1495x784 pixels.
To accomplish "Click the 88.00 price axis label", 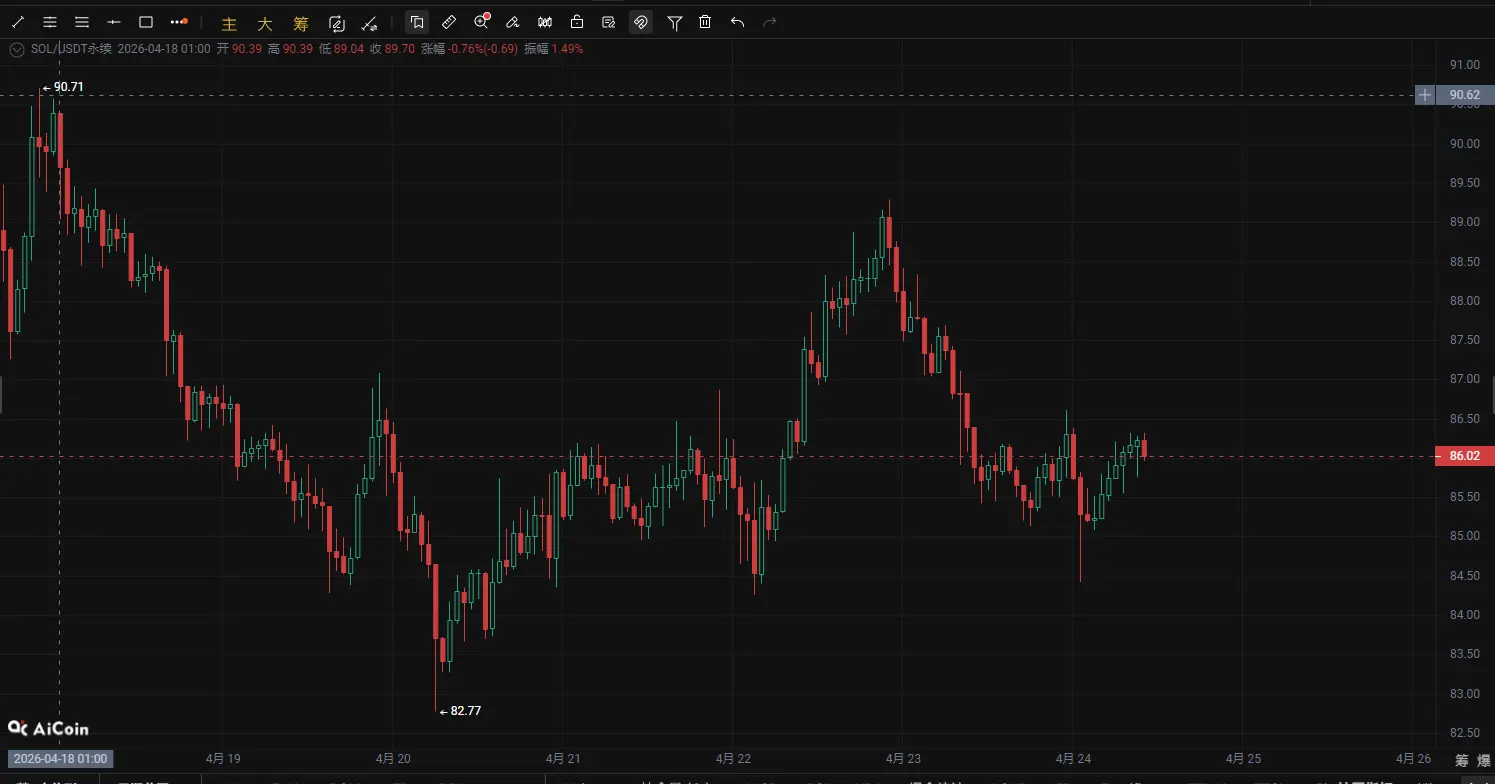I will (x=1464, y=301).
